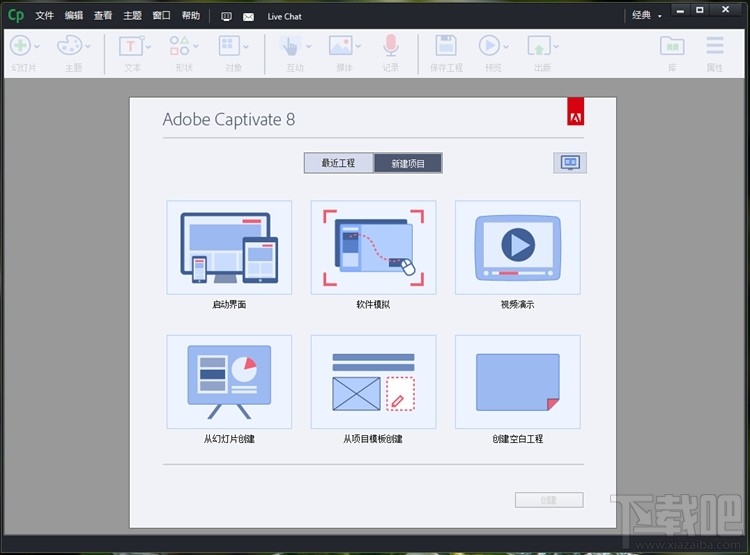Click the Objects (对象) toolbar icon
Screen dimensions: 750x555
coord(229,46)
